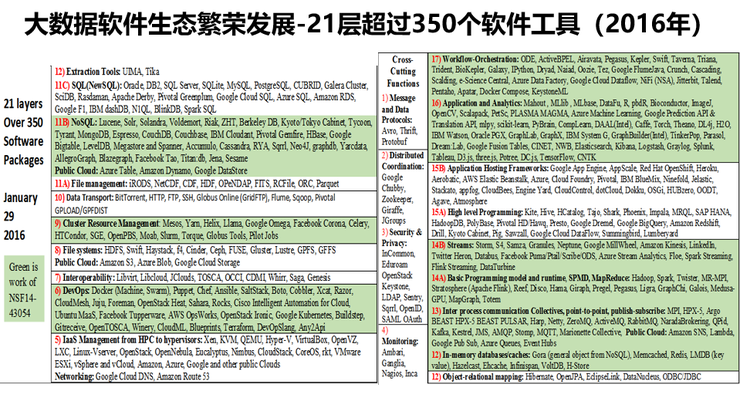Image resolution: width=740 pixels, height=408 pixels.
Task: Select the '11B) NoSQL' heading
Action: 76,122
